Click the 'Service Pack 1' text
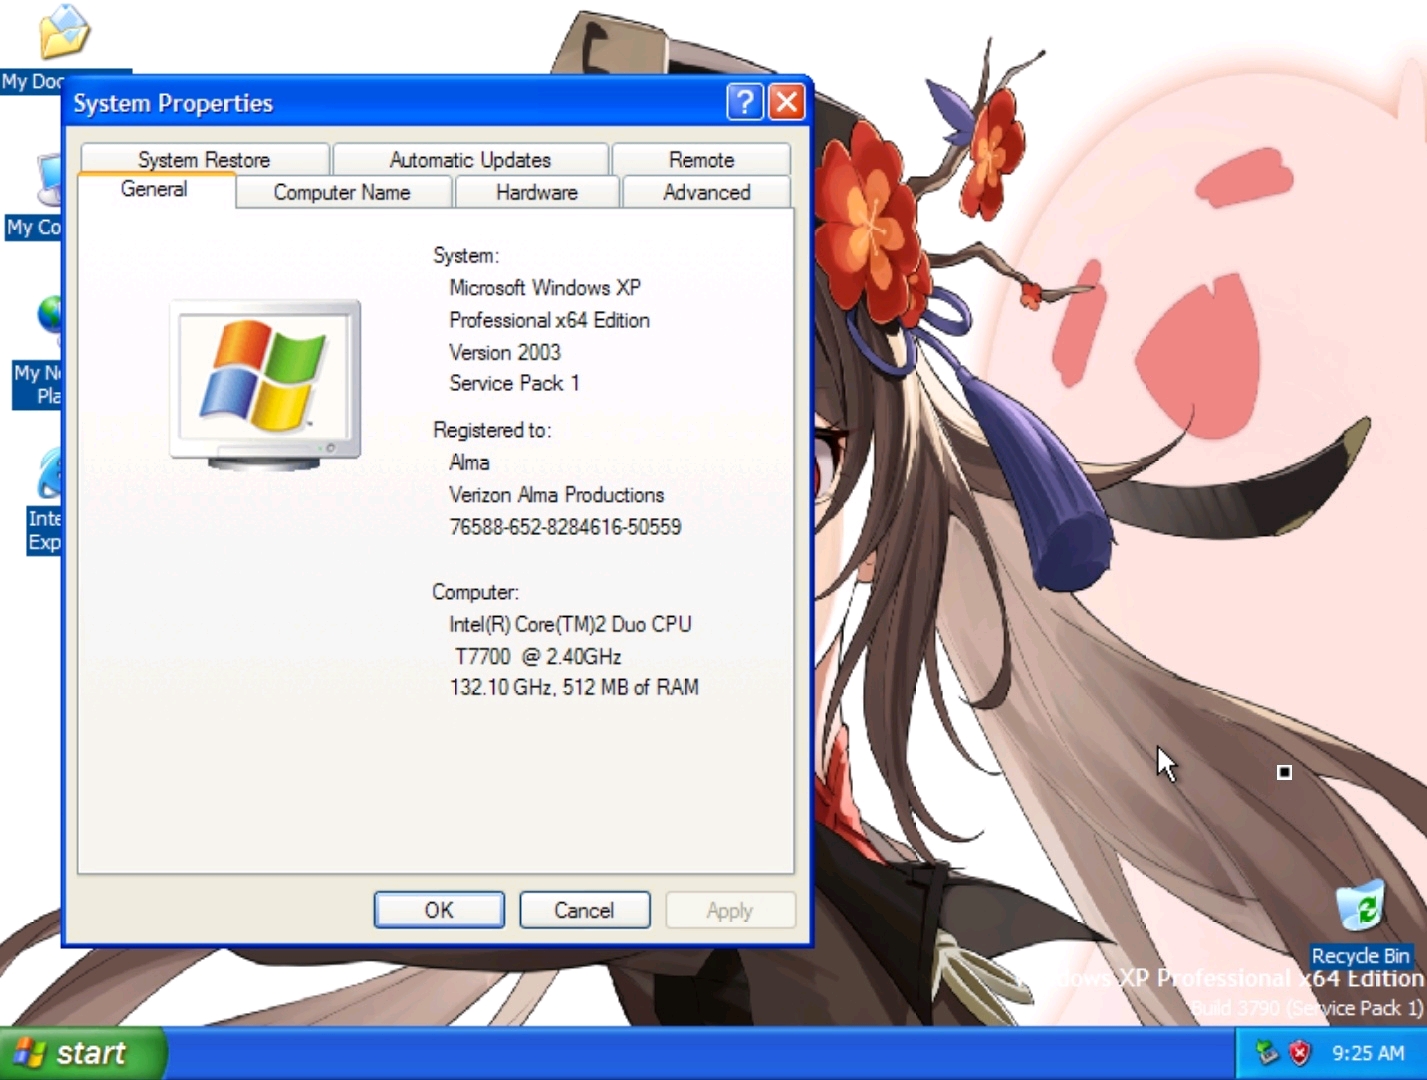The width and height of the screenshot is (1427, 1080). 514,383
